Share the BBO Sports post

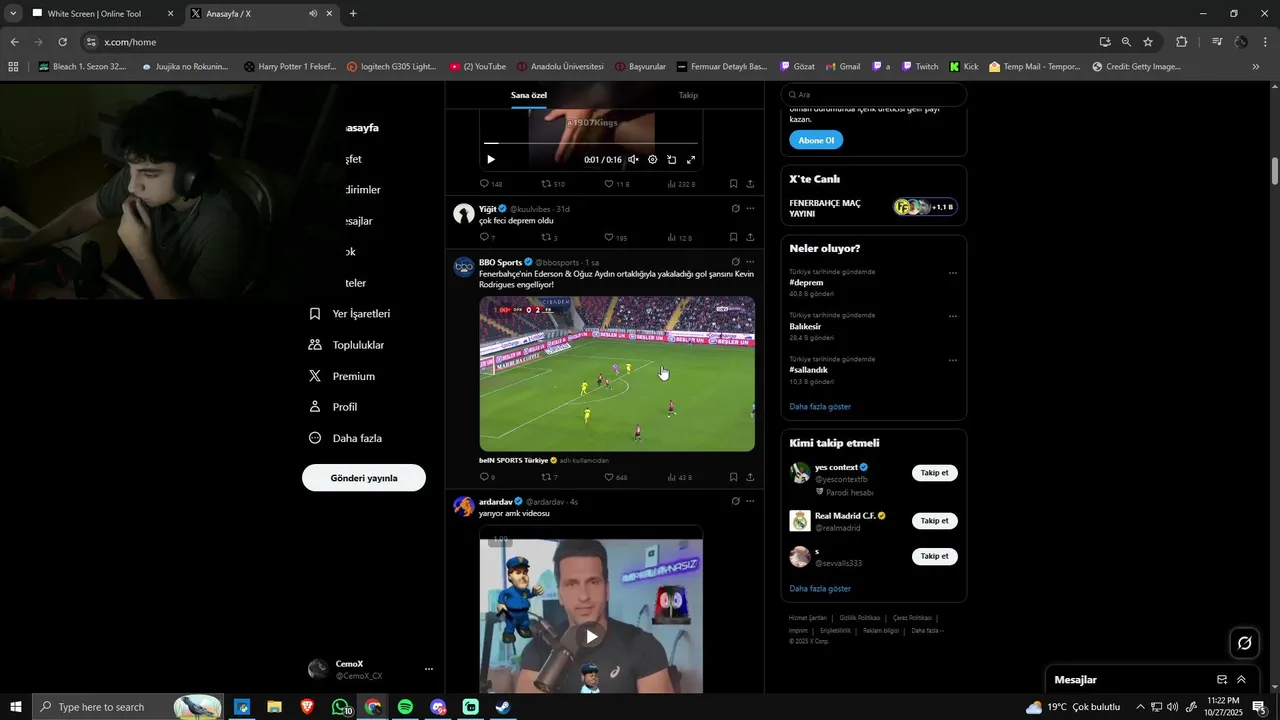point(750,478)
